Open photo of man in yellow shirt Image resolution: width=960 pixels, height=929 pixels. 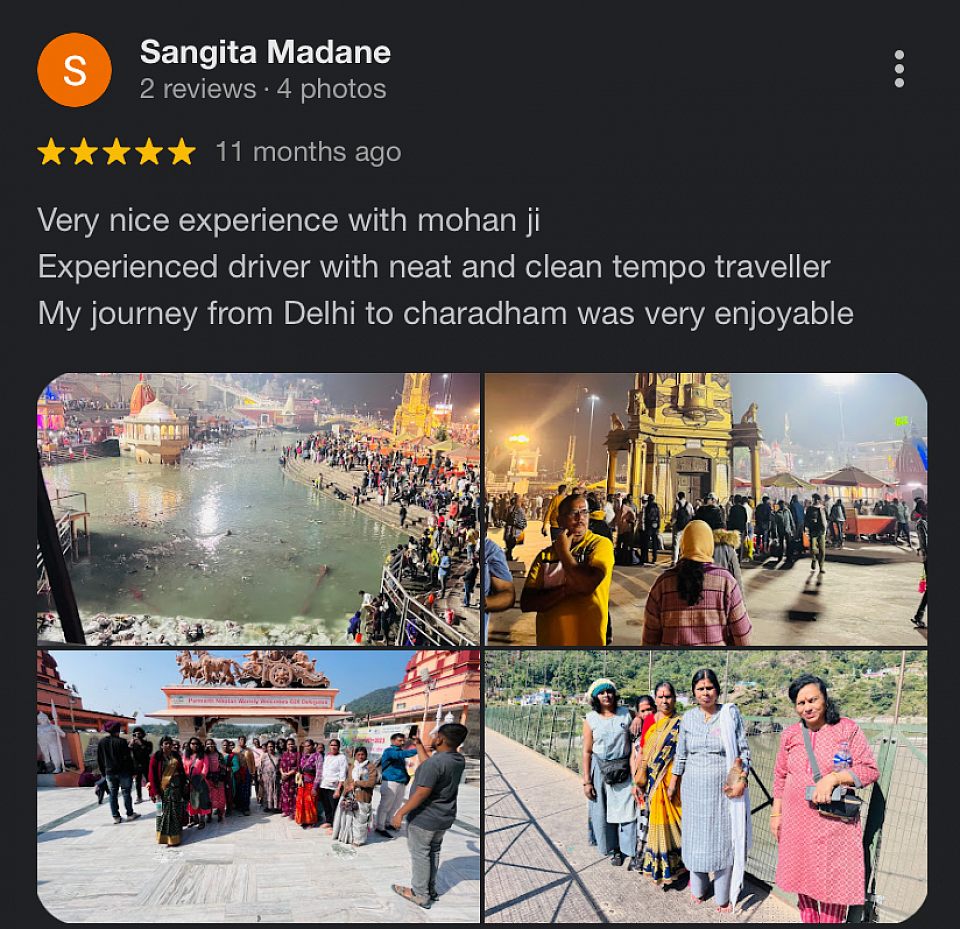click(x=706, y=509)
